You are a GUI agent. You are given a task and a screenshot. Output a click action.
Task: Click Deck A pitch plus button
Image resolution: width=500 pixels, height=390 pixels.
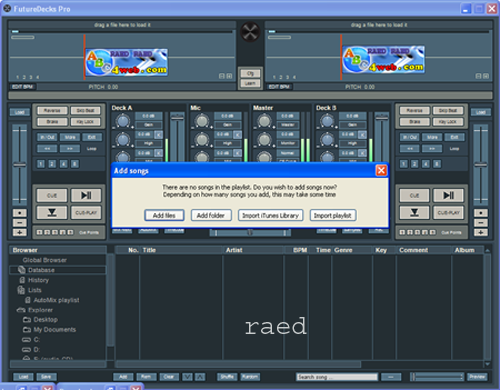point(19,232)
